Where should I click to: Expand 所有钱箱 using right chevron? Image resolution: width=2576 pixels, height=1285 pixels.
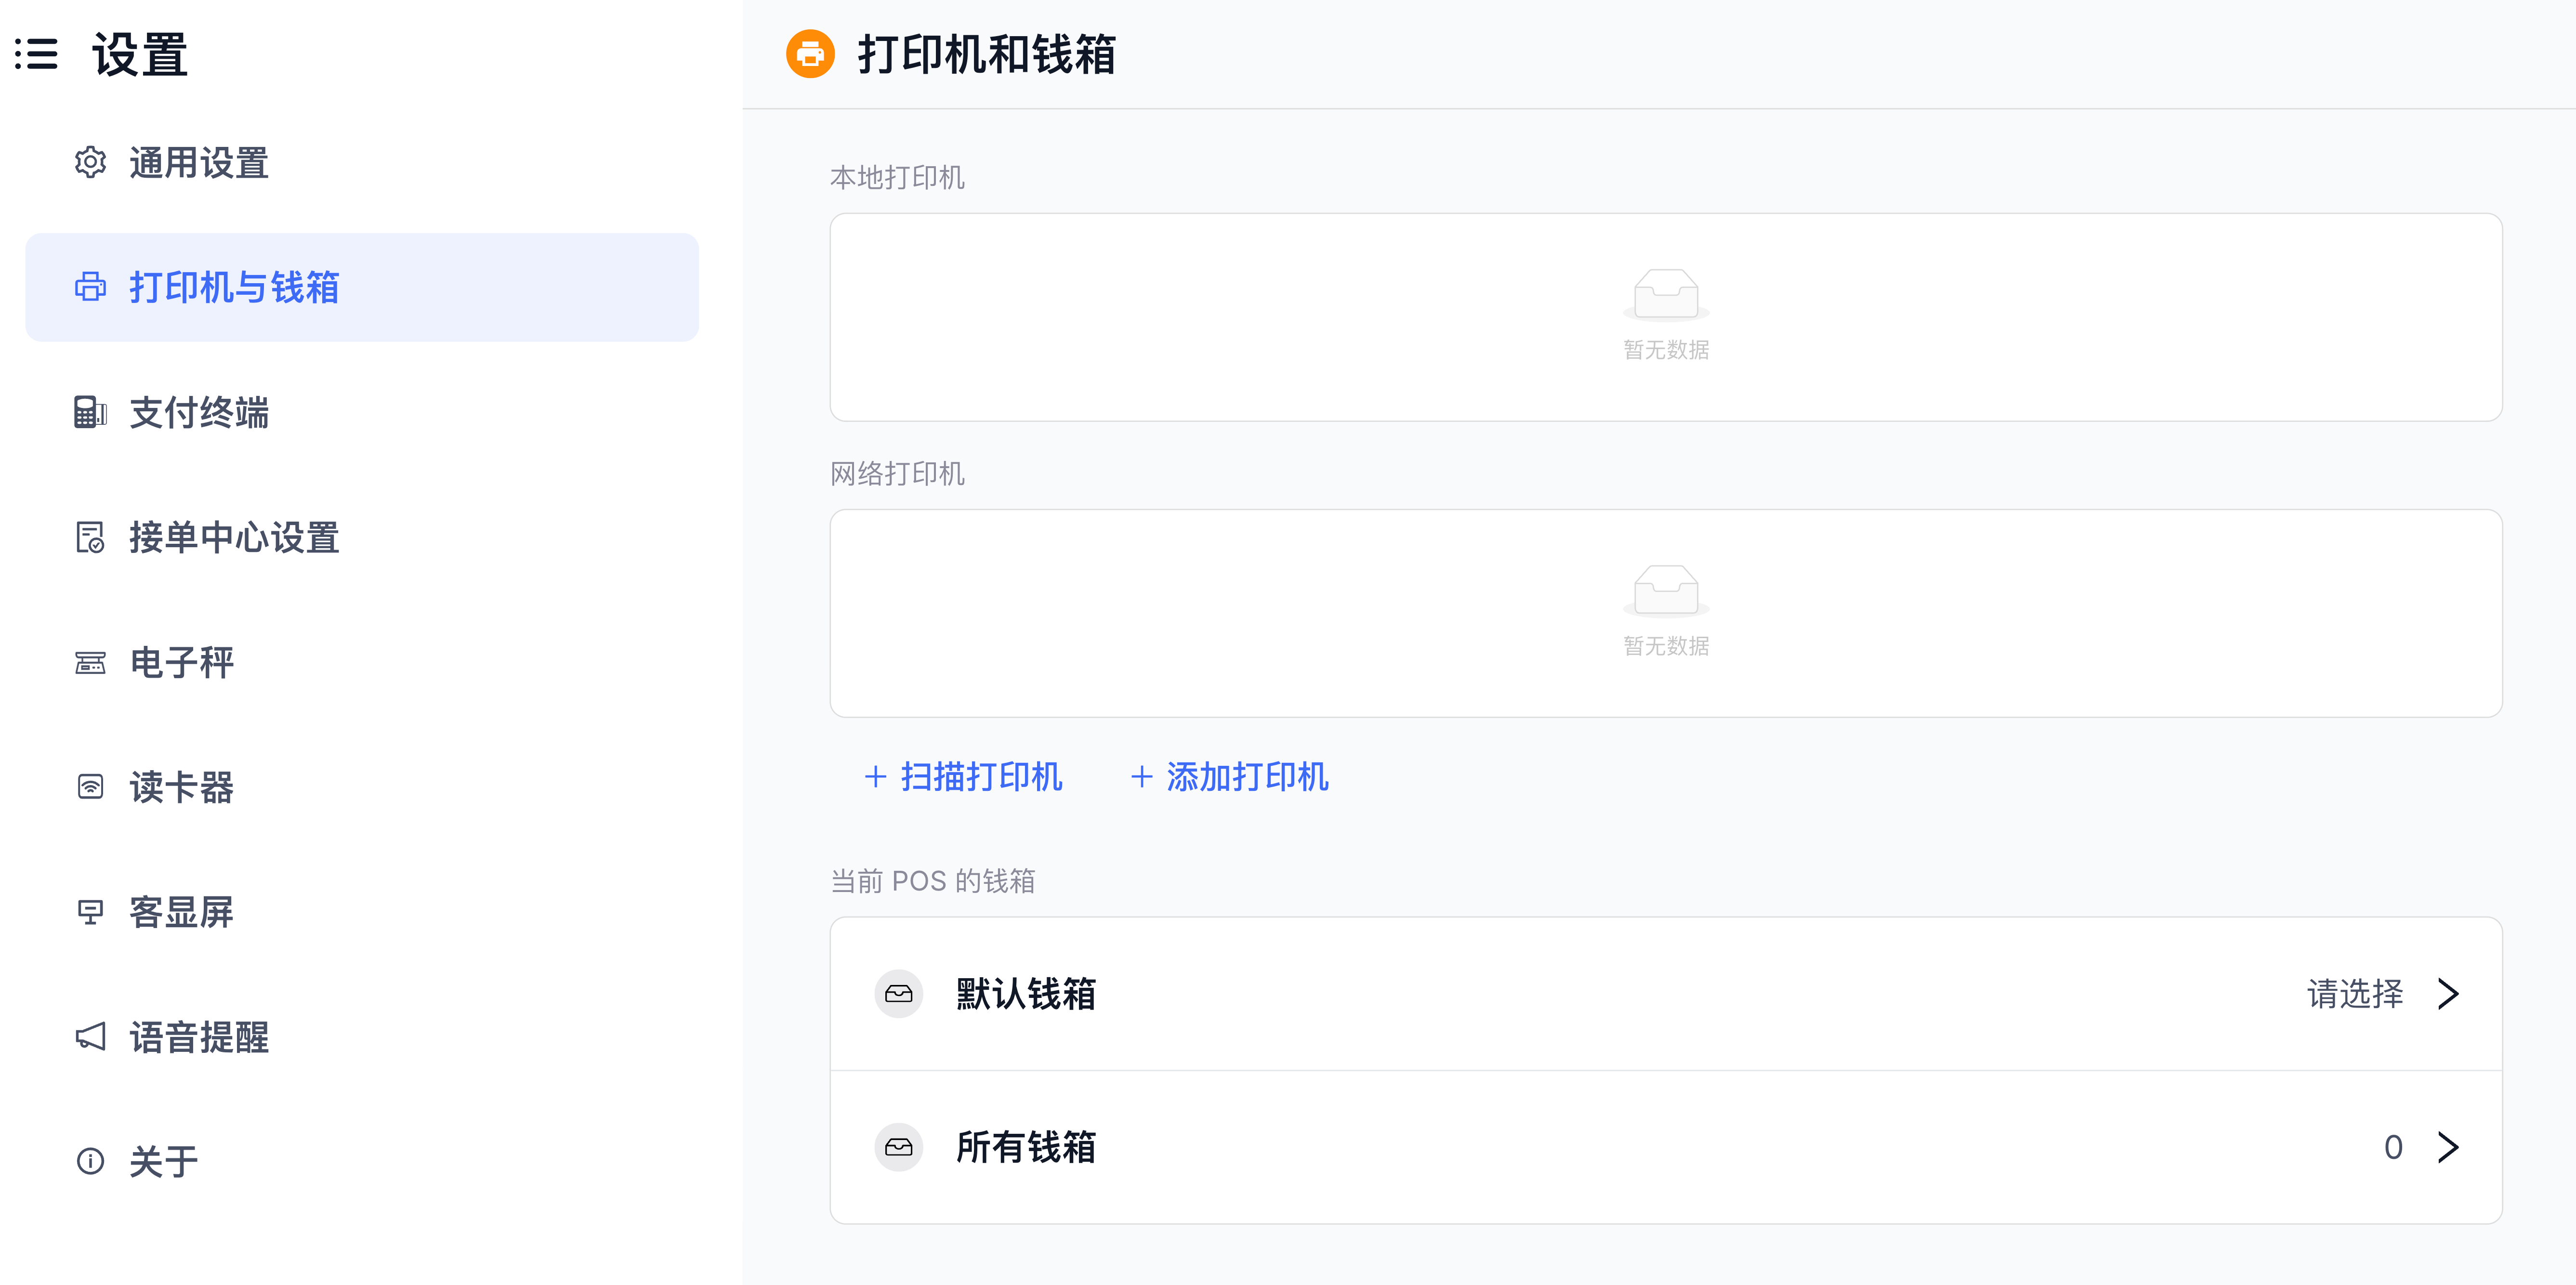[2447, 1147]
